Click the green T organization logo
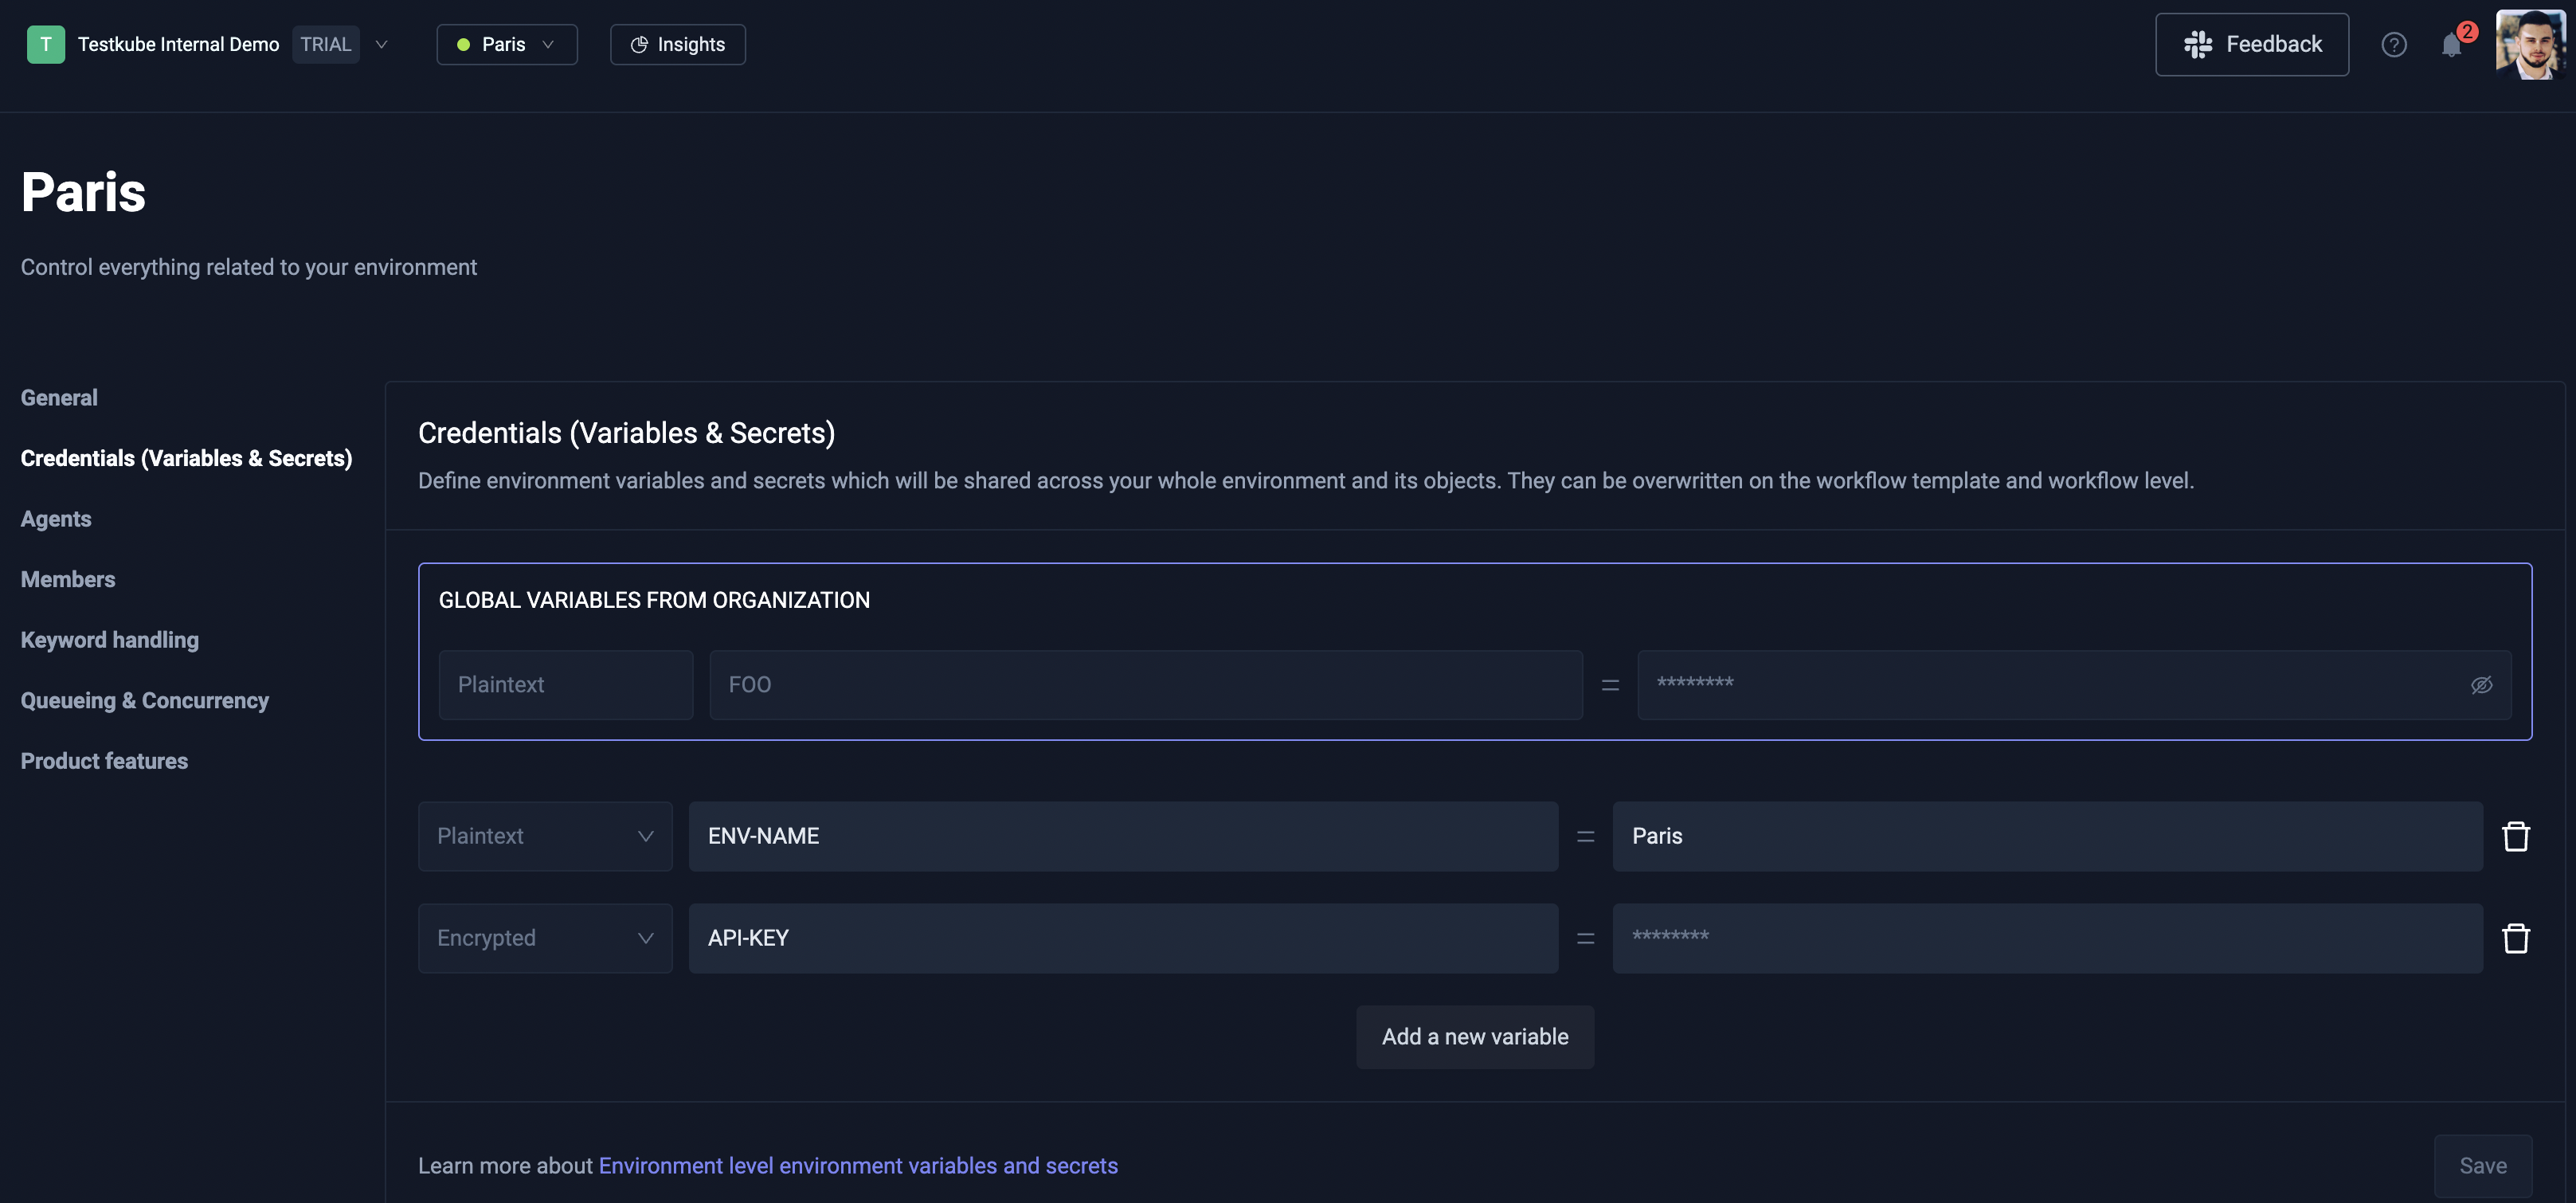The width and height of the screenshot is (2576, 1203). click(45, 44)
